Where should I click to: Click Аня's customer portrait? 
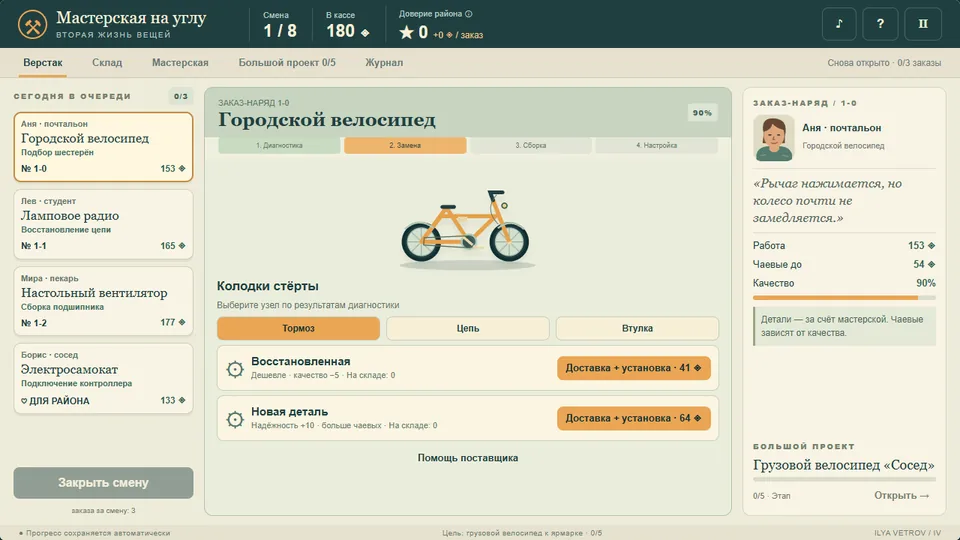pos(773,138)
